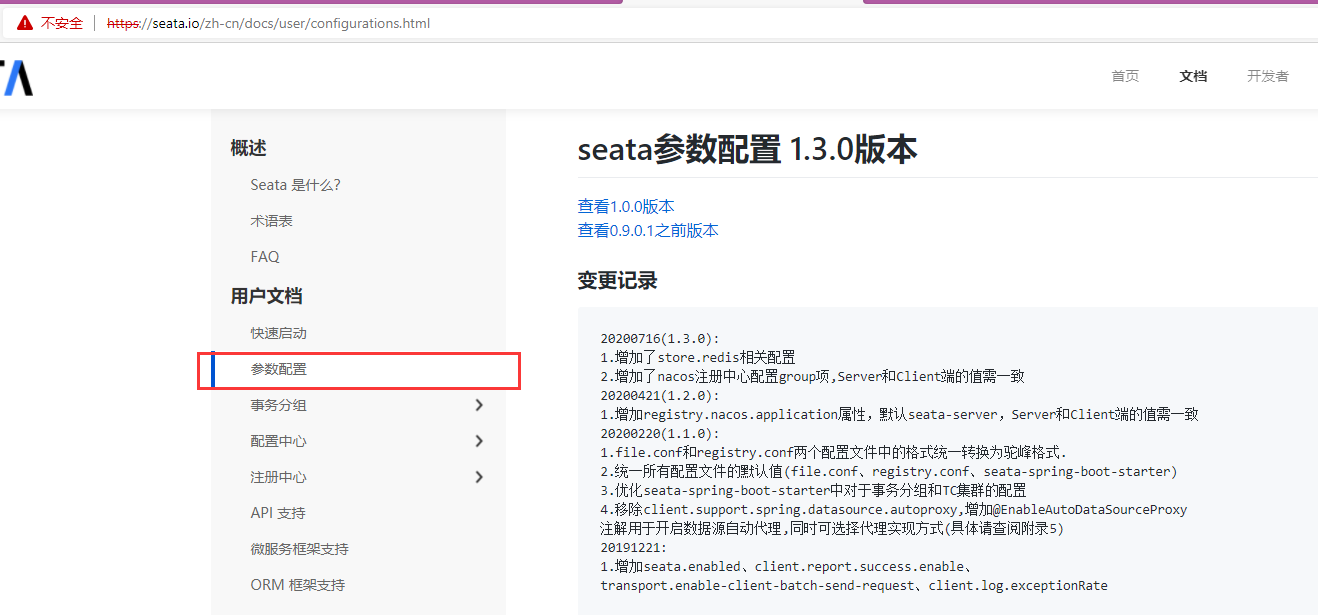This screenshot has width=1318, height=615.
Task: Click the 查看0.9.0.1之前版本 link
Action: [648, 230]
